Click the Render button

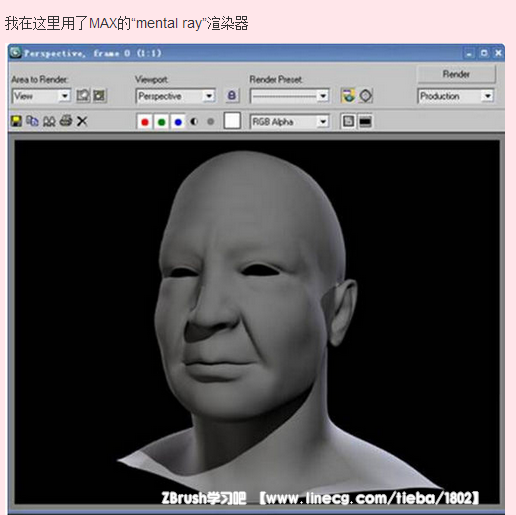(x=456, y=74)
